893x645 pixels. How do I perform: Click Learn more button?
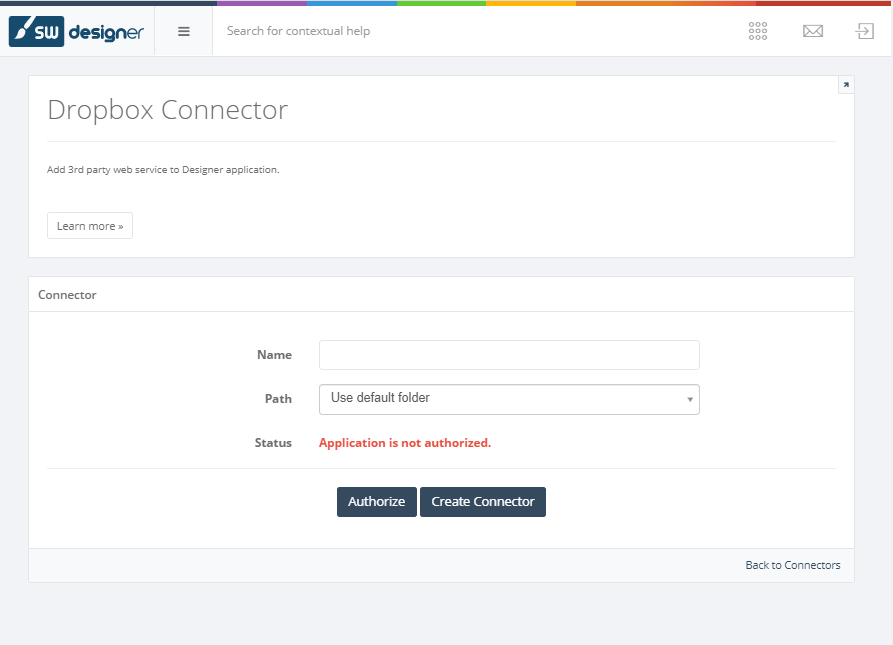90,226
